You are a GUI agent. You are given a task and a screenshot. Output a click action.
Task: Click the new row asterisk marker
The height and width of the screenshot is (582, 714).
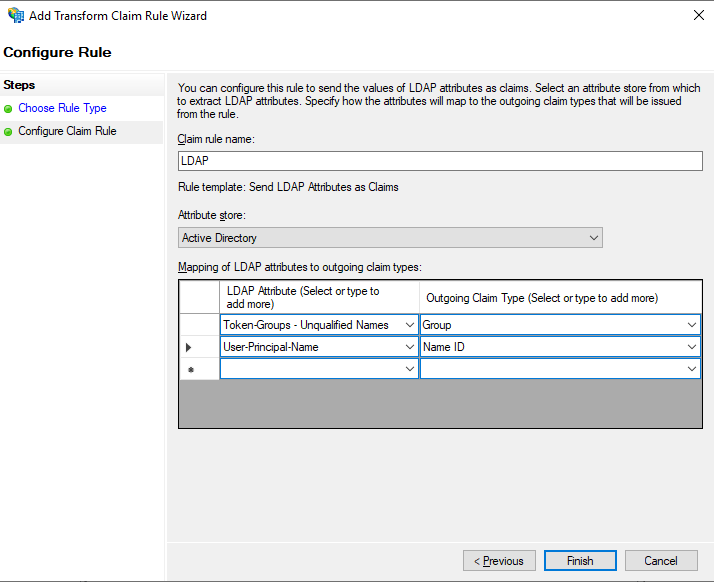pos(190,369)
